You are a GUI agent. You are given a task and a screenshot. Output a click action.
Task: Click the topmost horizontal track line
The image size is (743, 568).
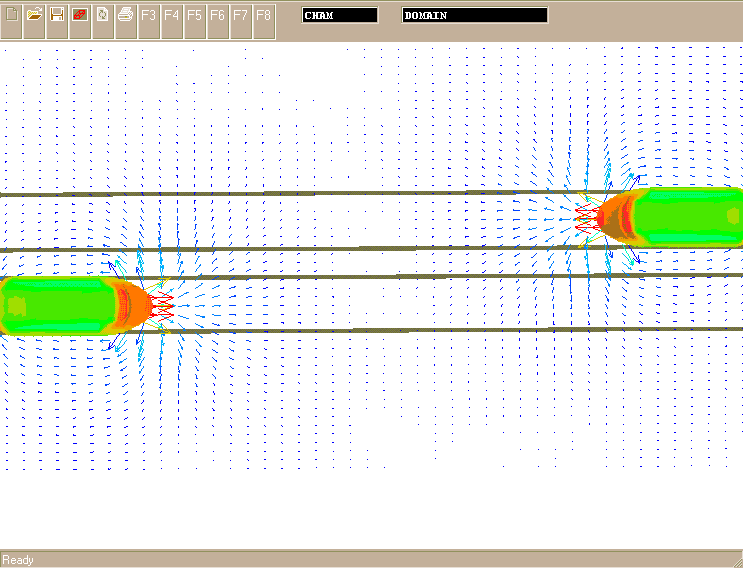[300, 194]
